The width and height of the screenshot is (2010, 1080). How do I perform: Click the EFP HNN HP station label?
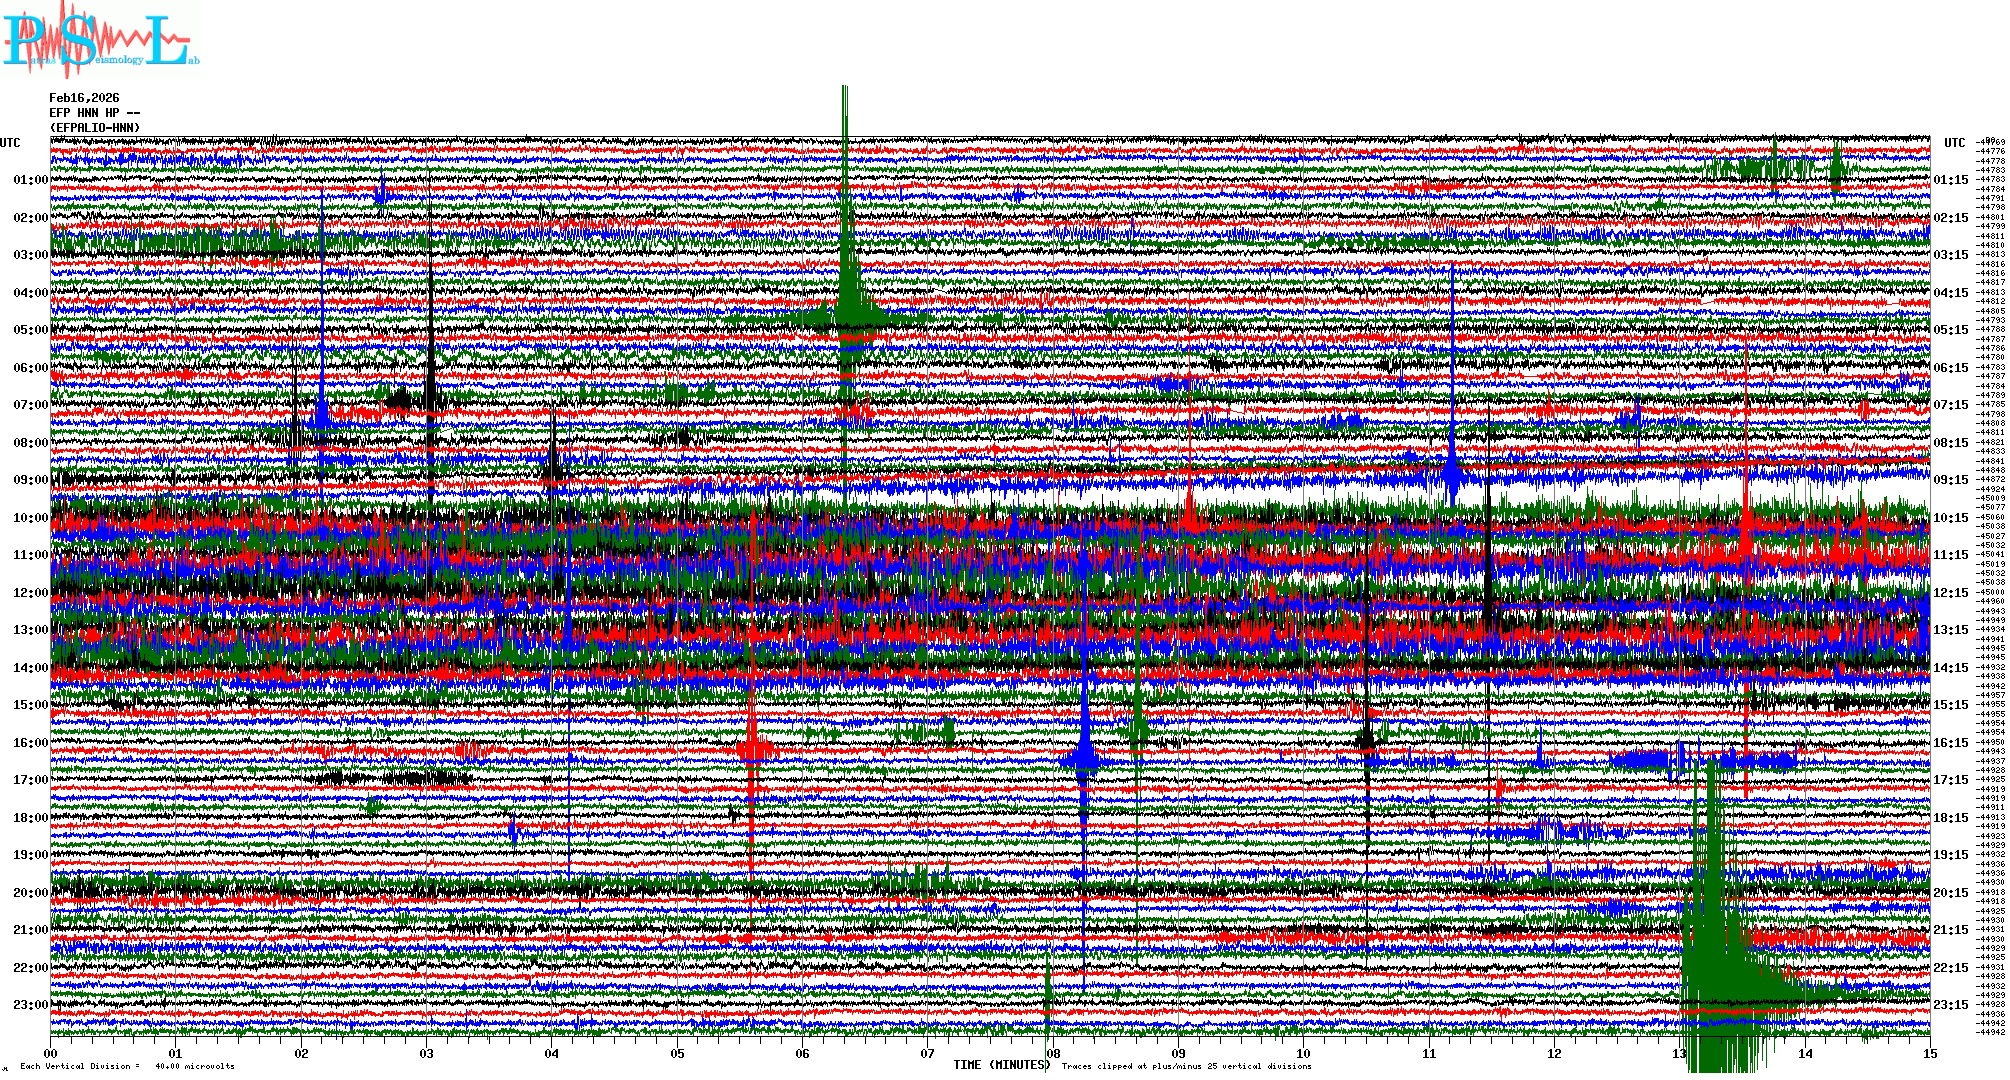(x=90, y=113)
